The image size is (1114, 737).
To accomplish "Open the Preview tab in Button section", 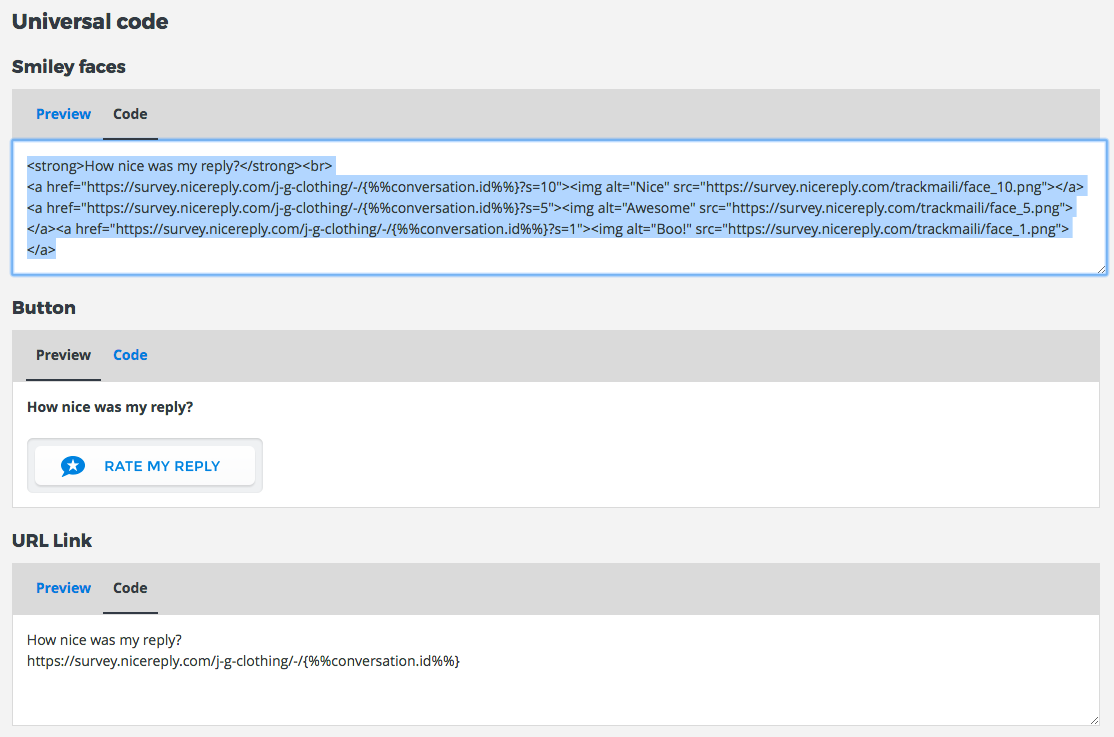I will [x=63, y=355].
